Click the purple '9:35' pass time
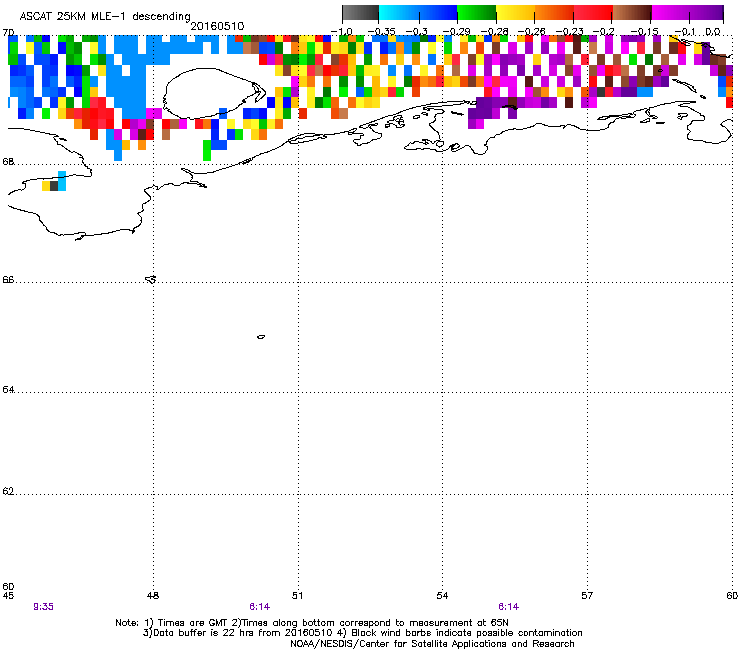Viewport: 740px width, 650px height. coord(43,607)
